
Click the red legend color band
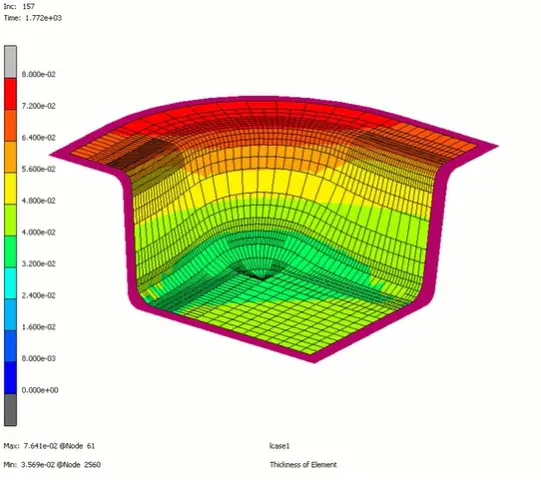[x=10, y=94]
